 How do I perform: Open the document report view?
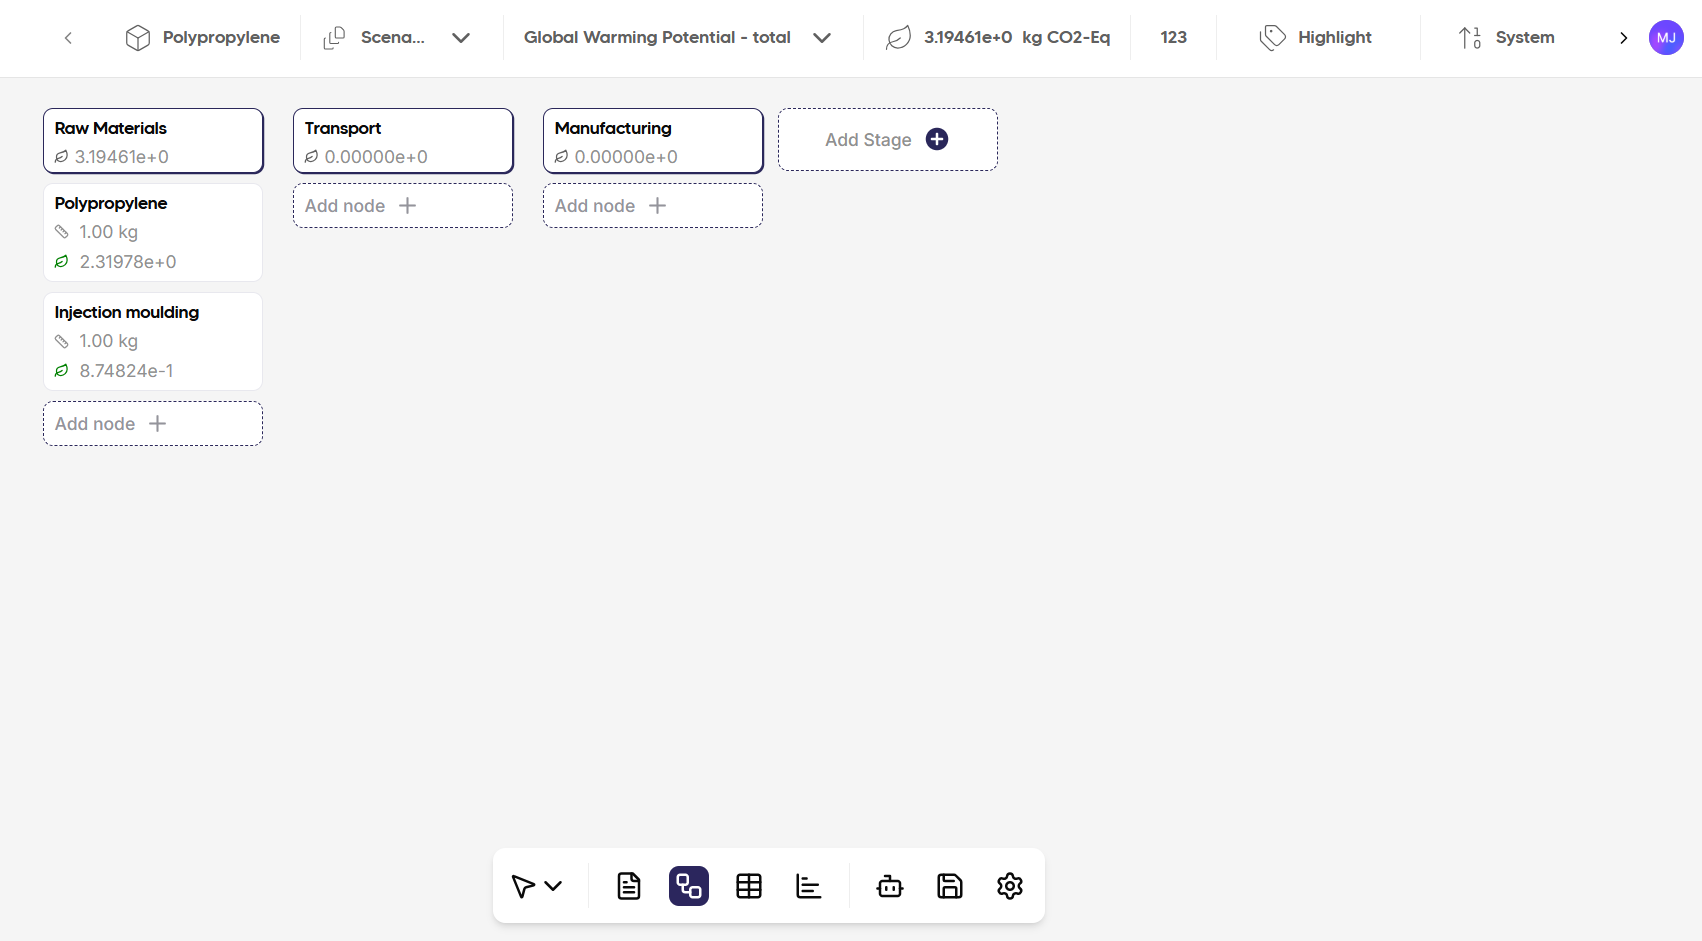(628, 885)
